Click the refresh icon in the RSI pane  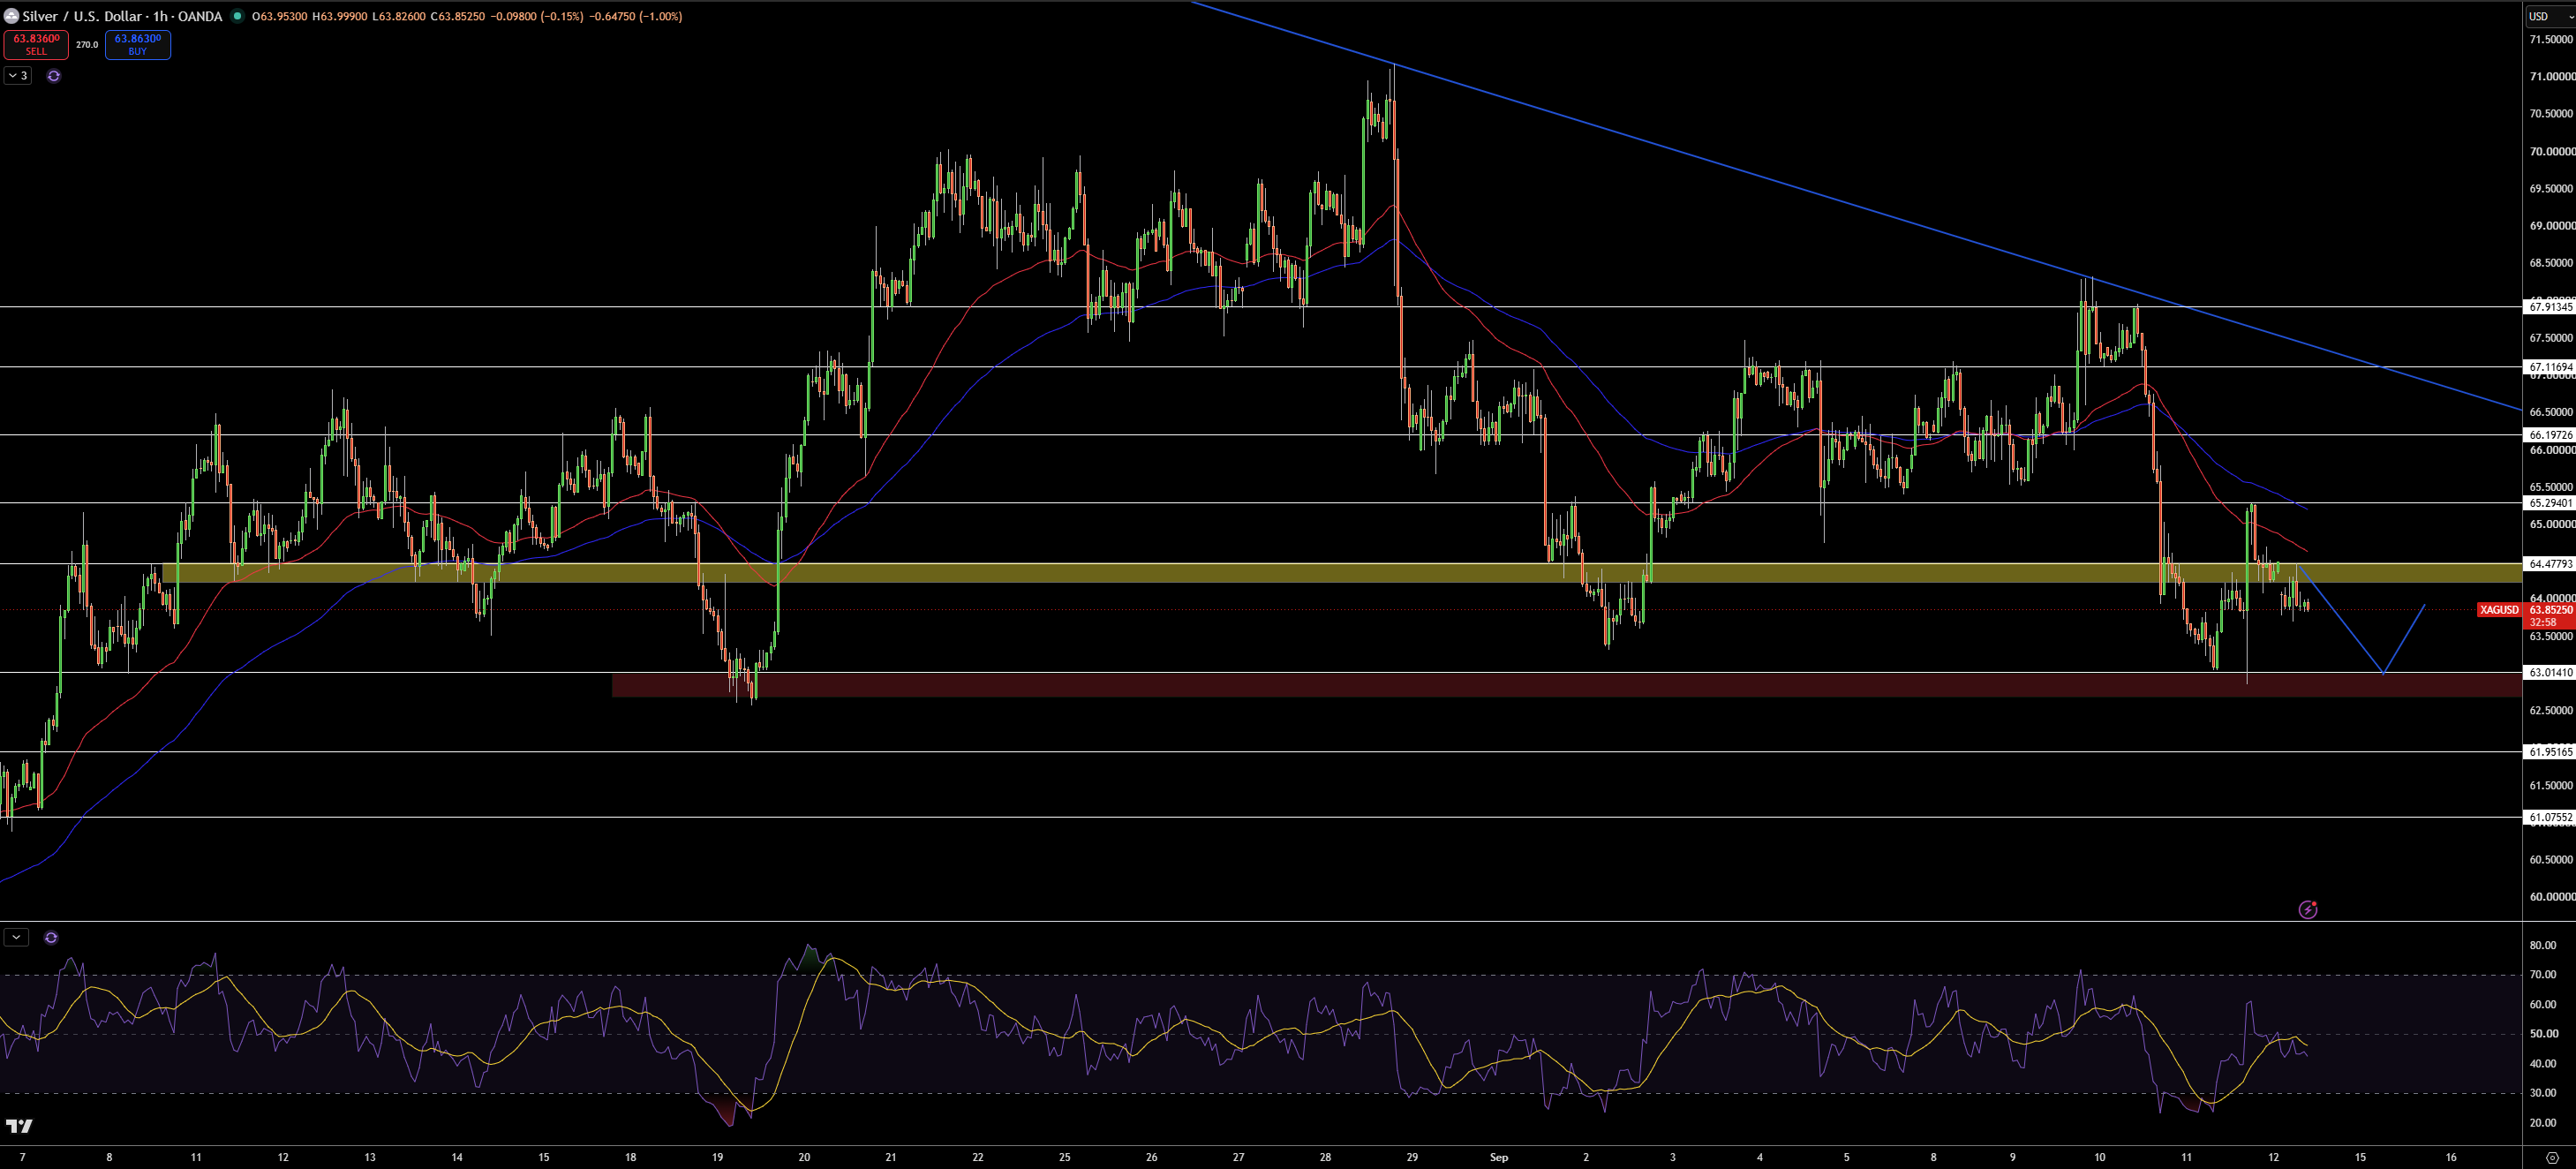pyautogui.click(x=51, y=937)
